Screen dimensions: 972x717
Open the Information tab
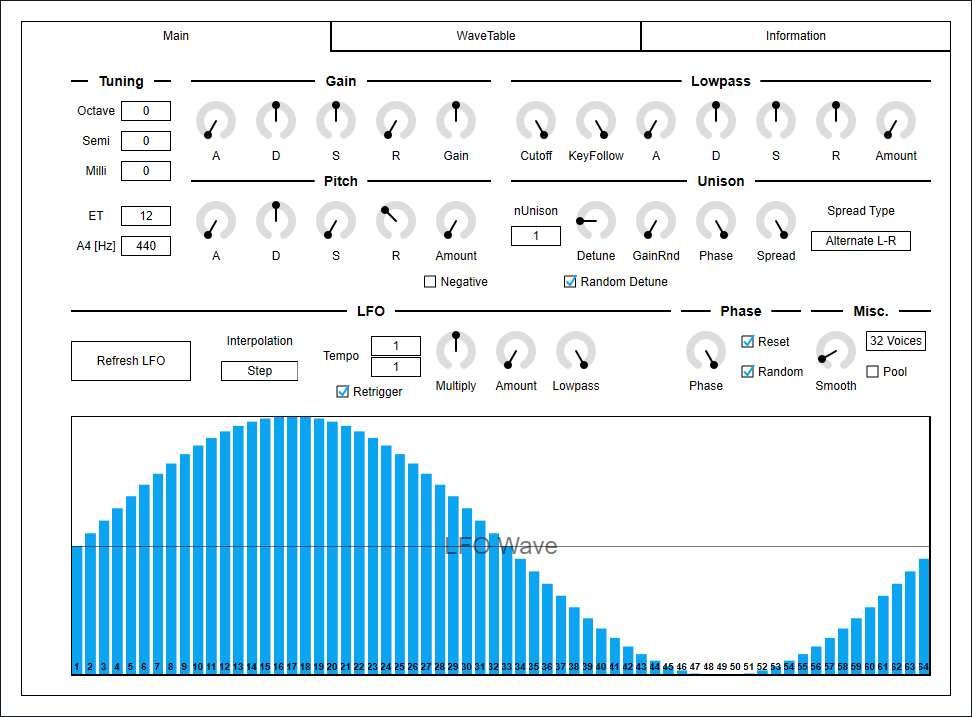(795, 36)
